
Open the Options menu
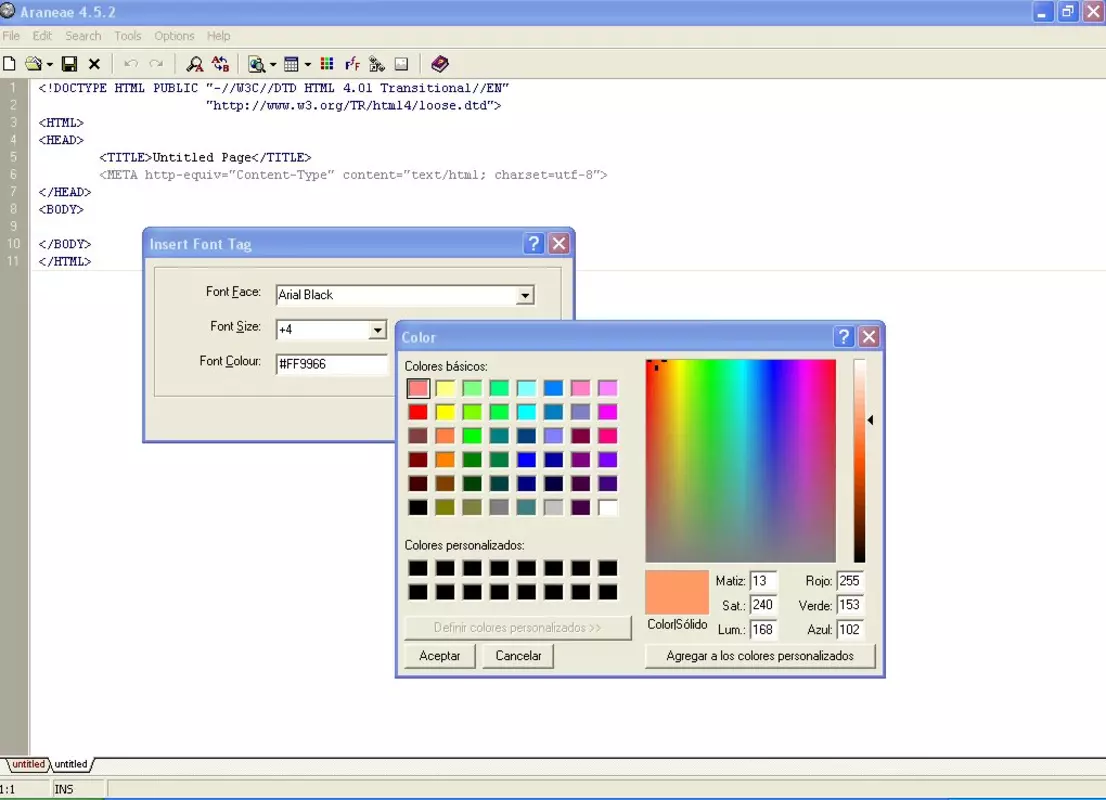174,36
